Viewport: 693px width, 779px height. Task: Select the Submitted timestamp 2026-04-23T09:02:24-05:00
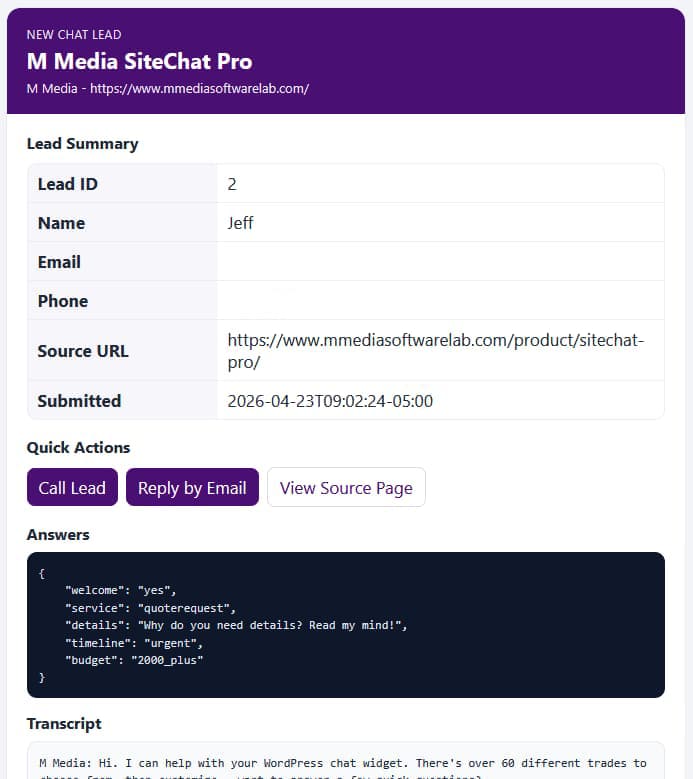[330, 401]
